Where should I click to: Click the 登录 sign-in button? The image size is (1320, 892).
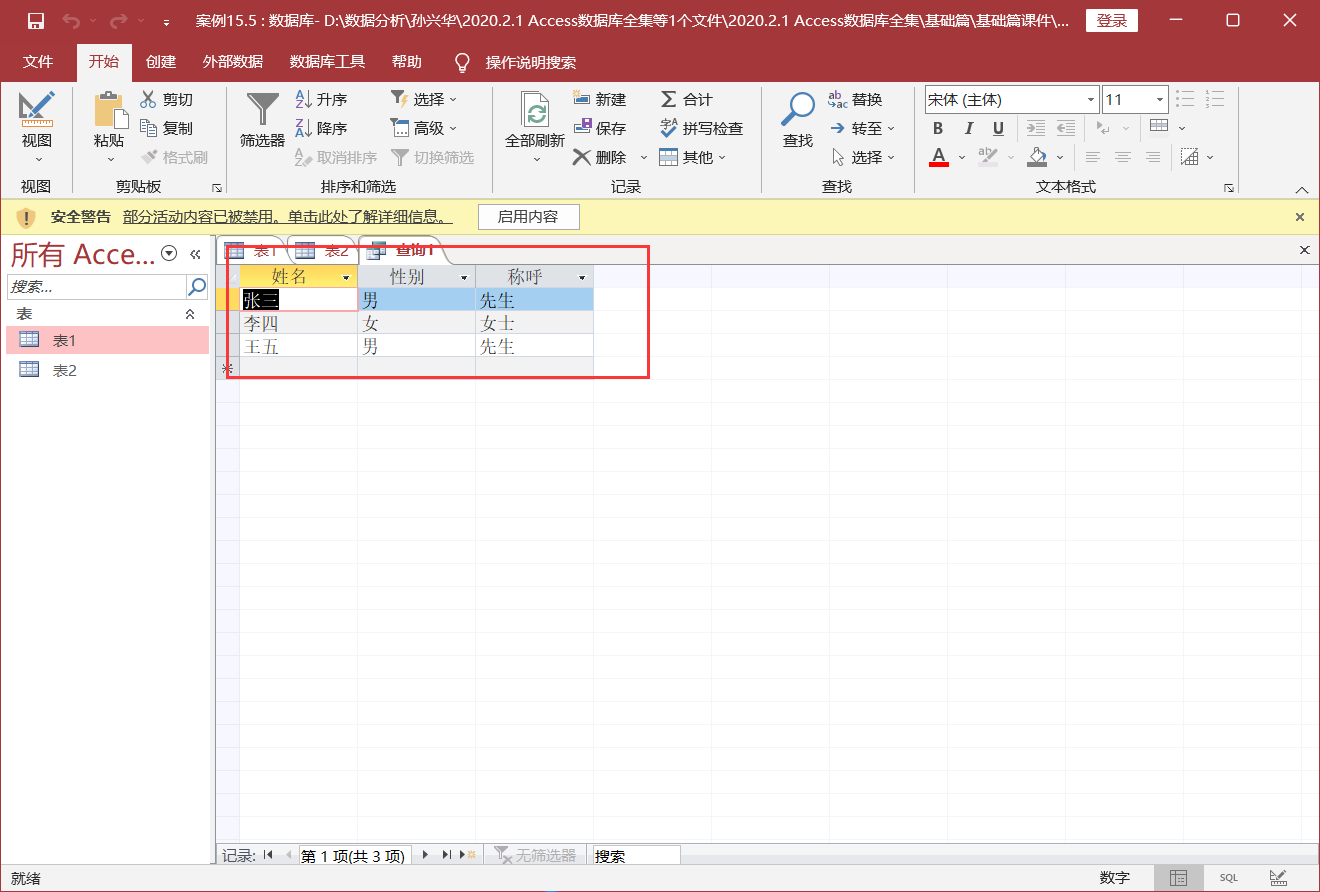tap(1112, 21)
